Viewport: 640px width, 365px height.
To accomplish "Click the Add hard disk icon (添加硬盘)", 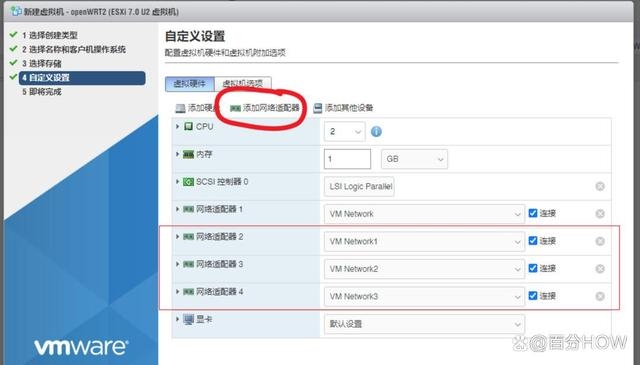I will click(180, 108).
